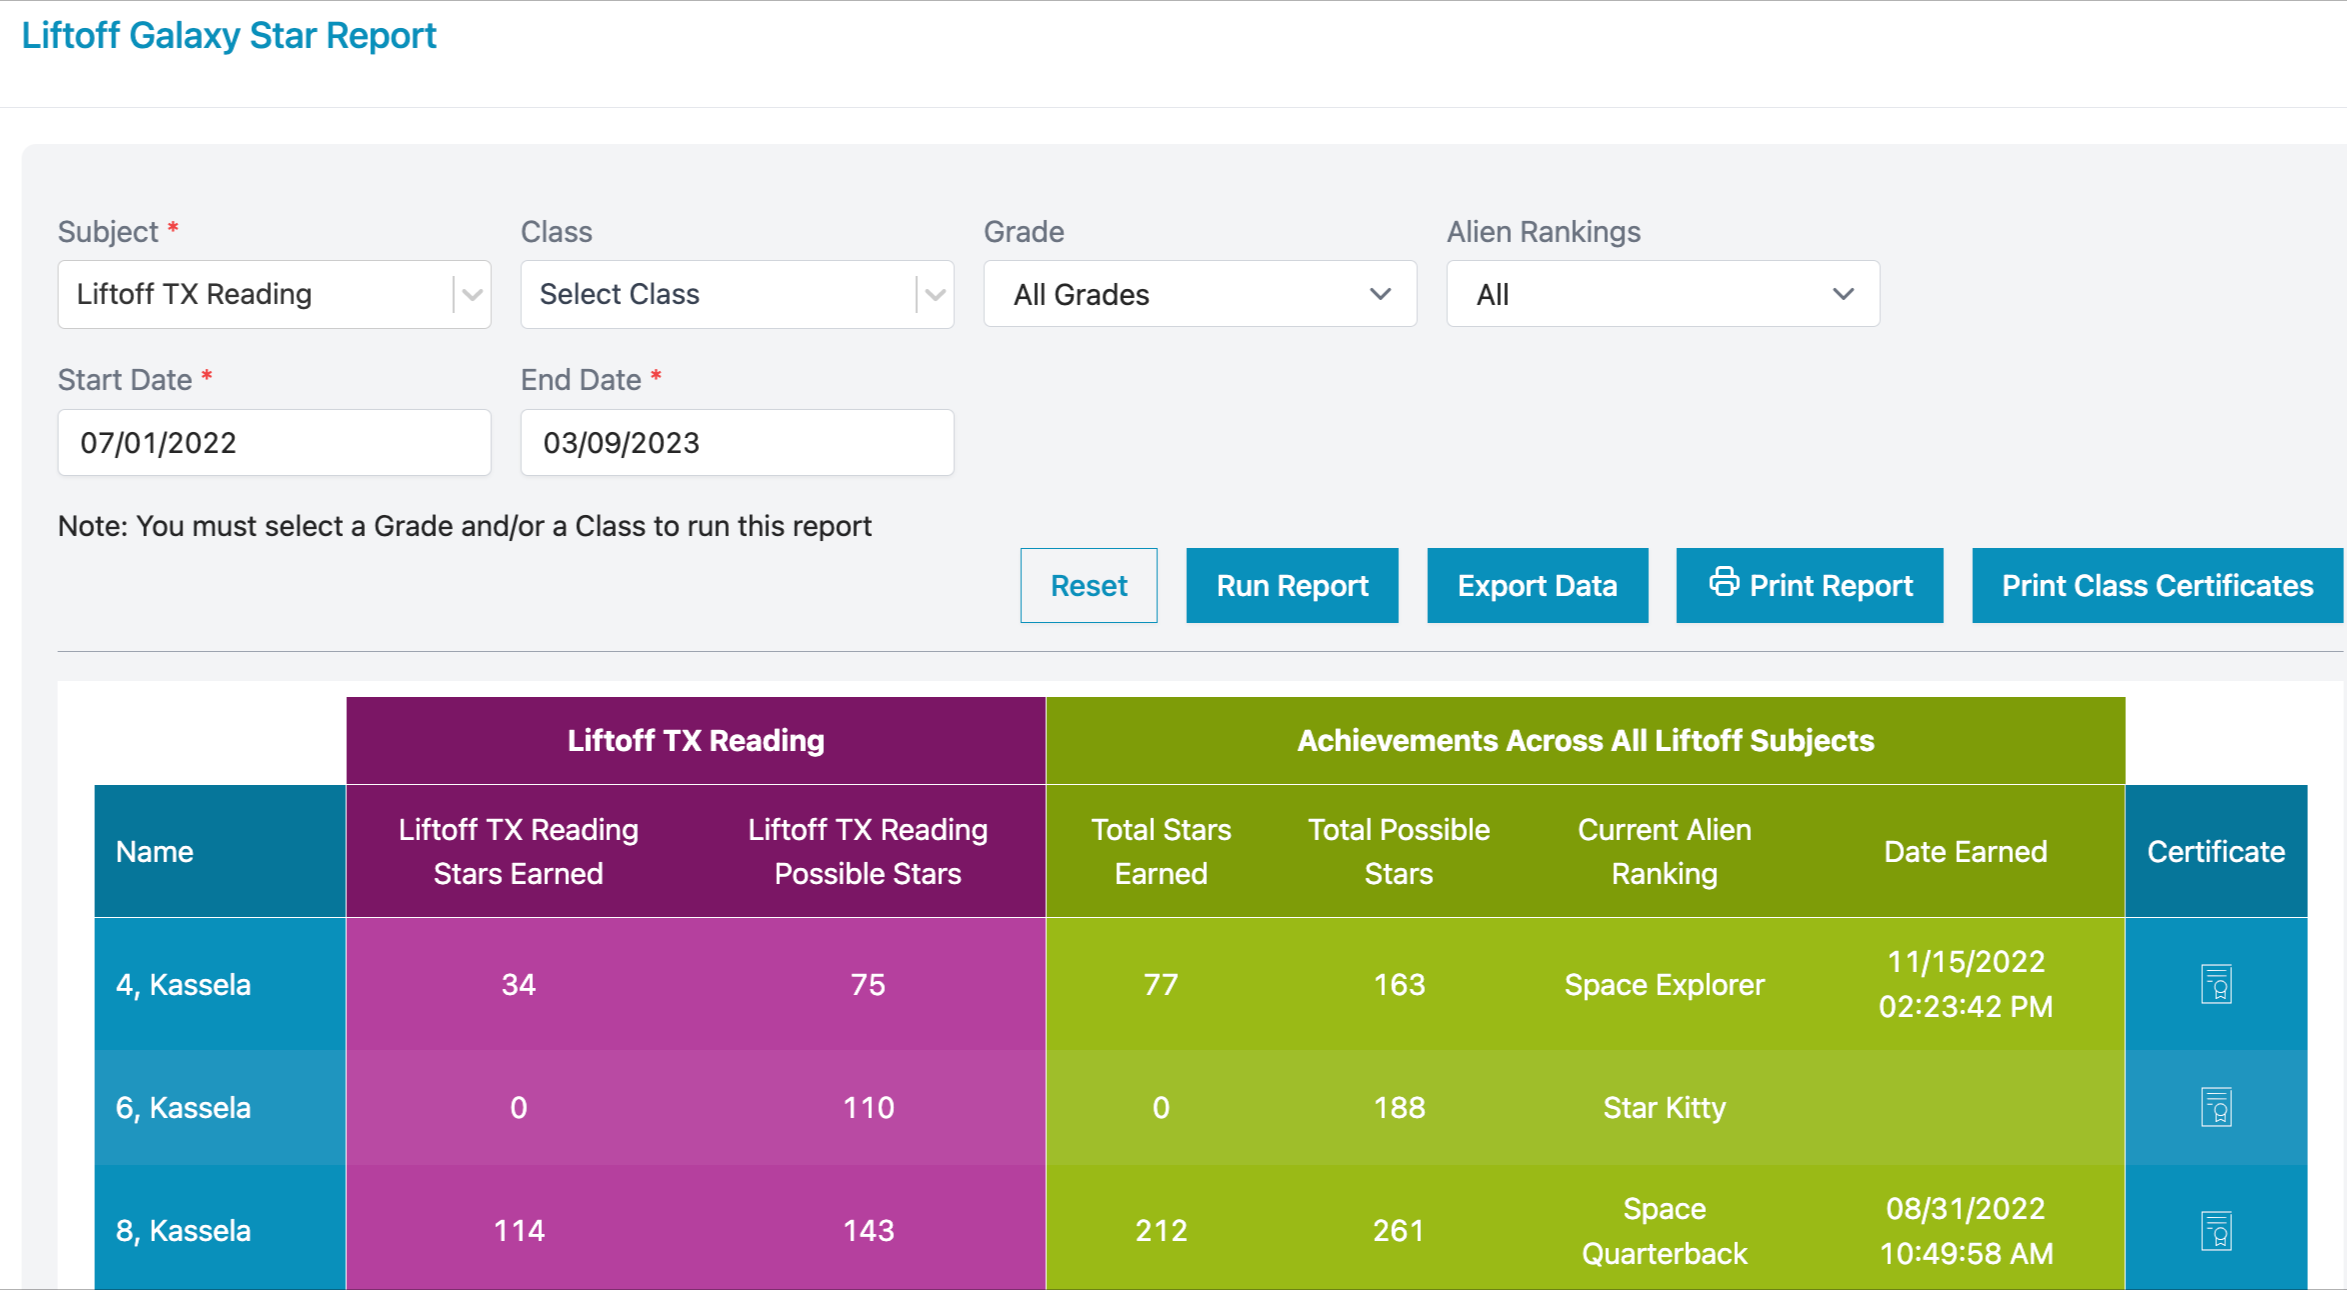Click Liftoff TX Reading Stars Earned header
The width and height of the screenshot is (2347, 1290).
click(x=518, y=851)
